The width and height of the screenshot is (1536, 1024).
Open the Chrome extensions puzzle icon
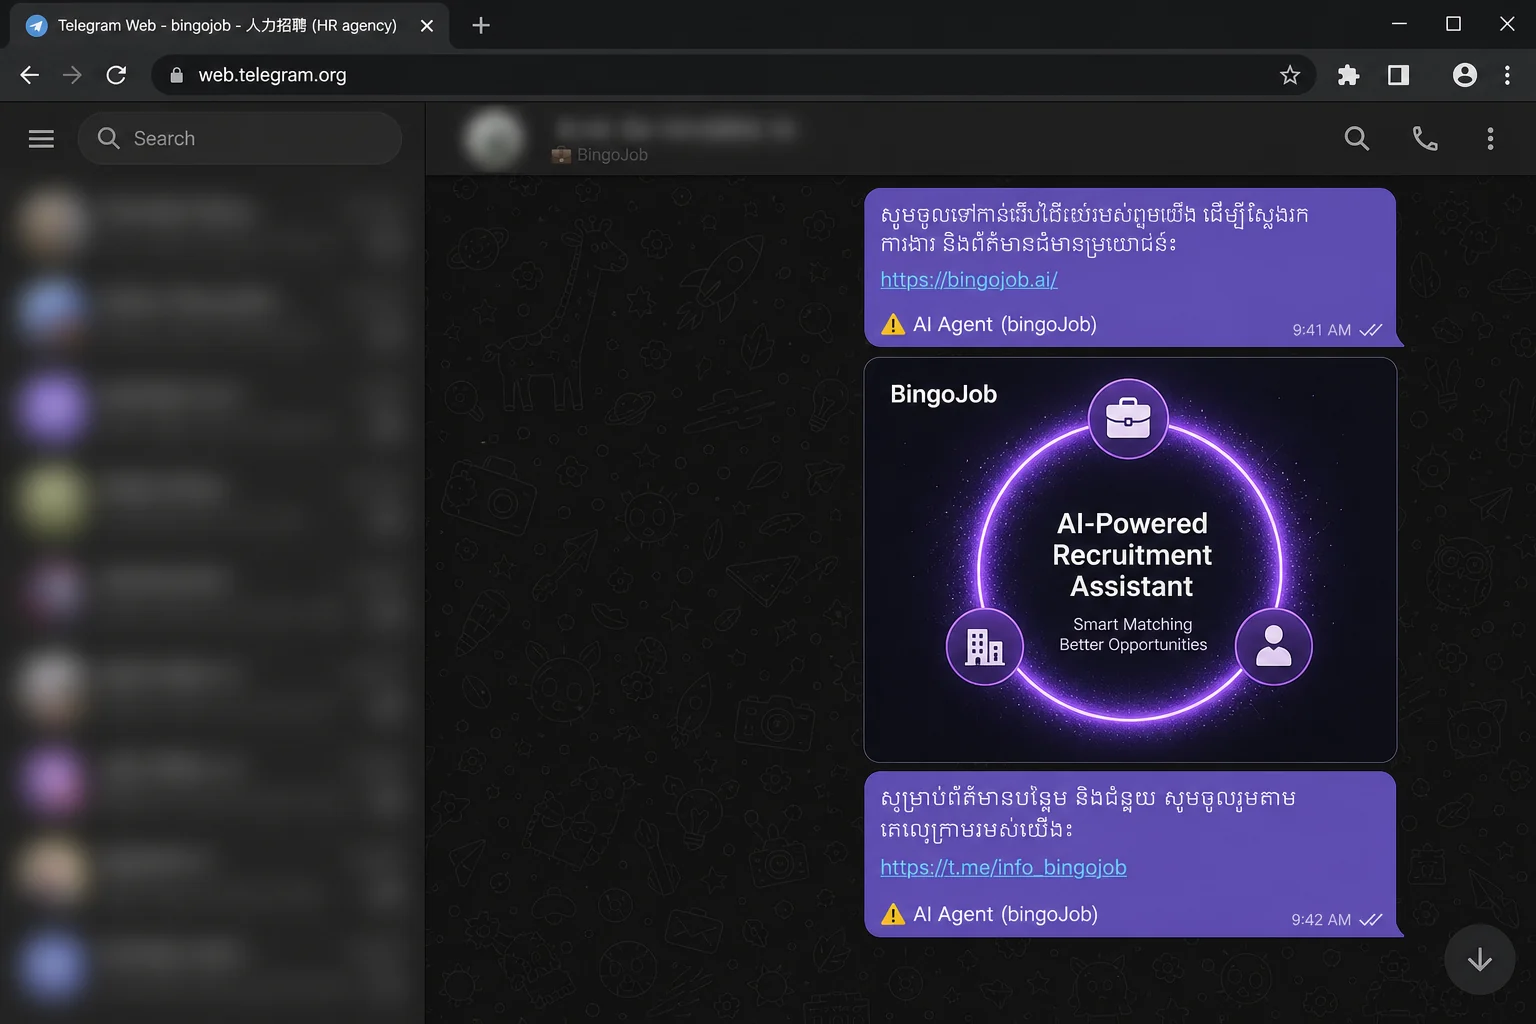1348,75
